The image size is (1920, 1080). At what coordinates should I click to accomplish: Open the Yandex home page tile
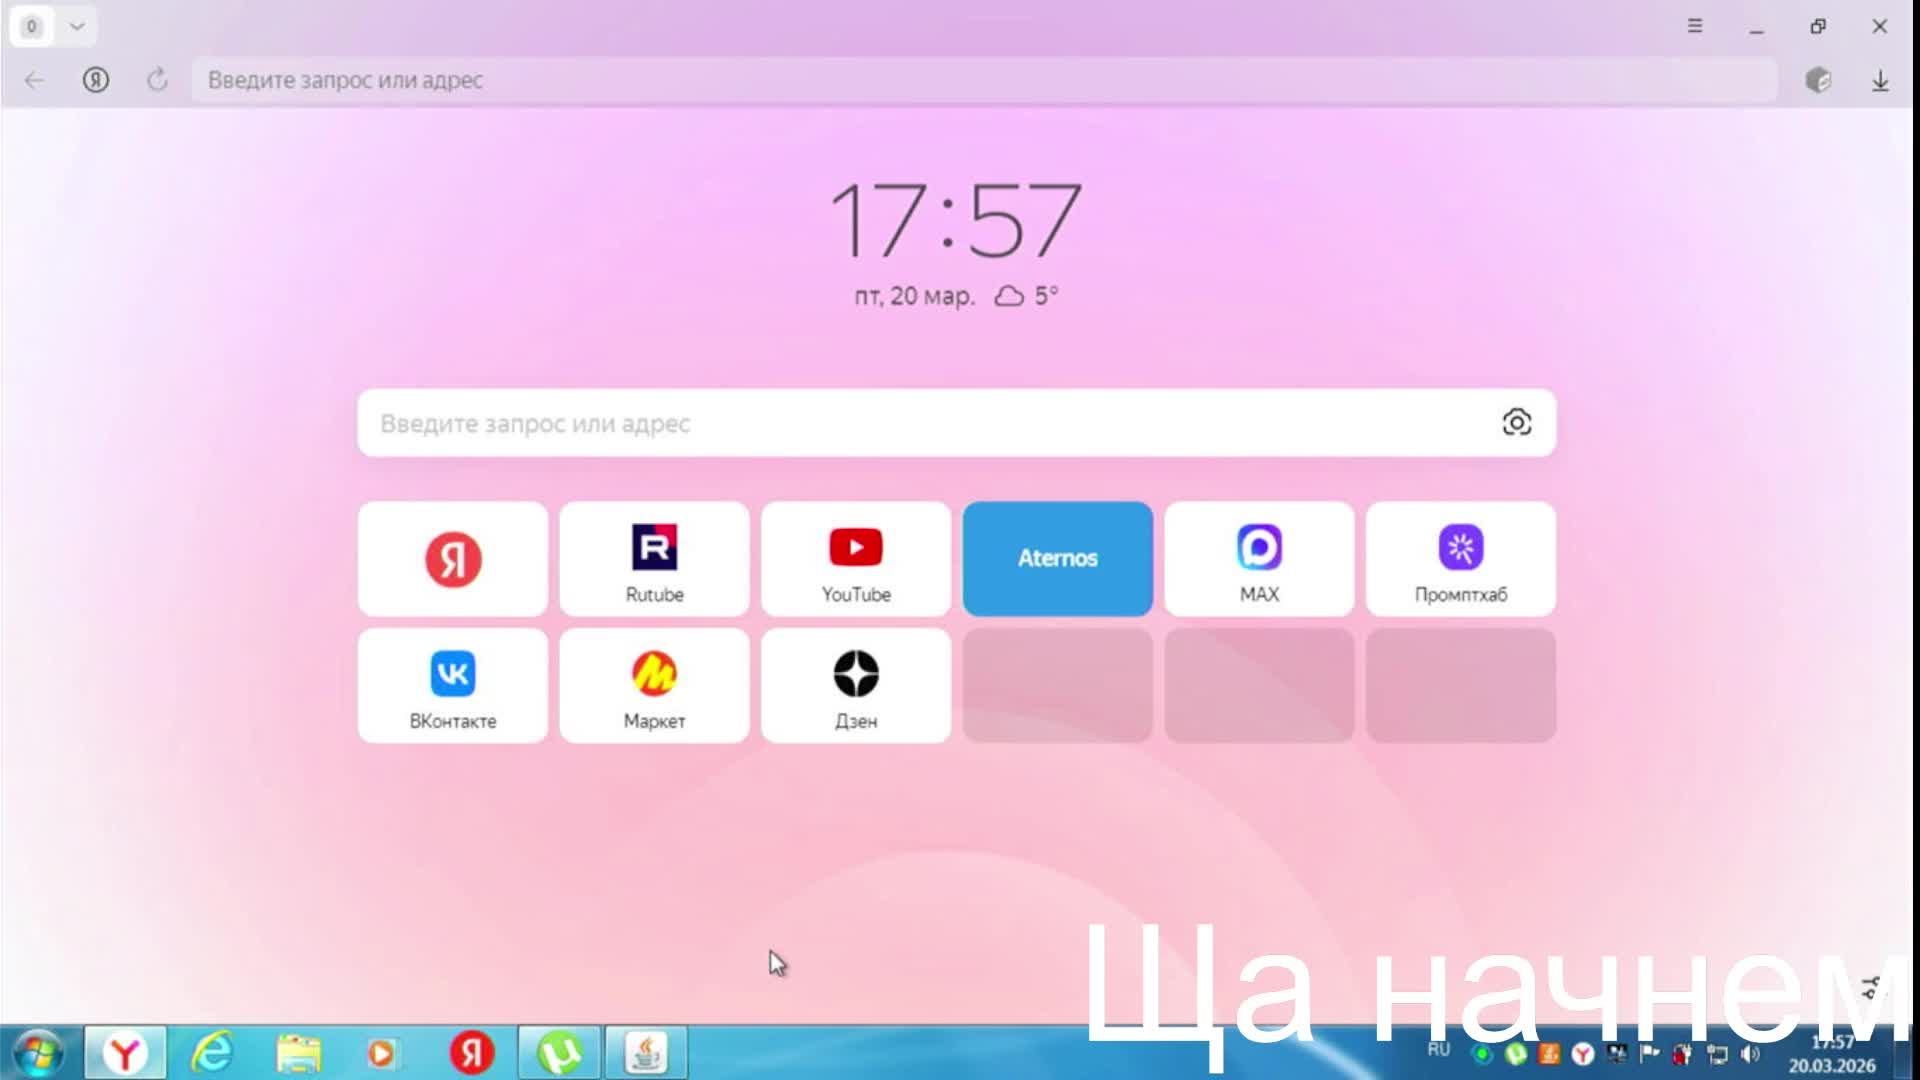[452, 558]
